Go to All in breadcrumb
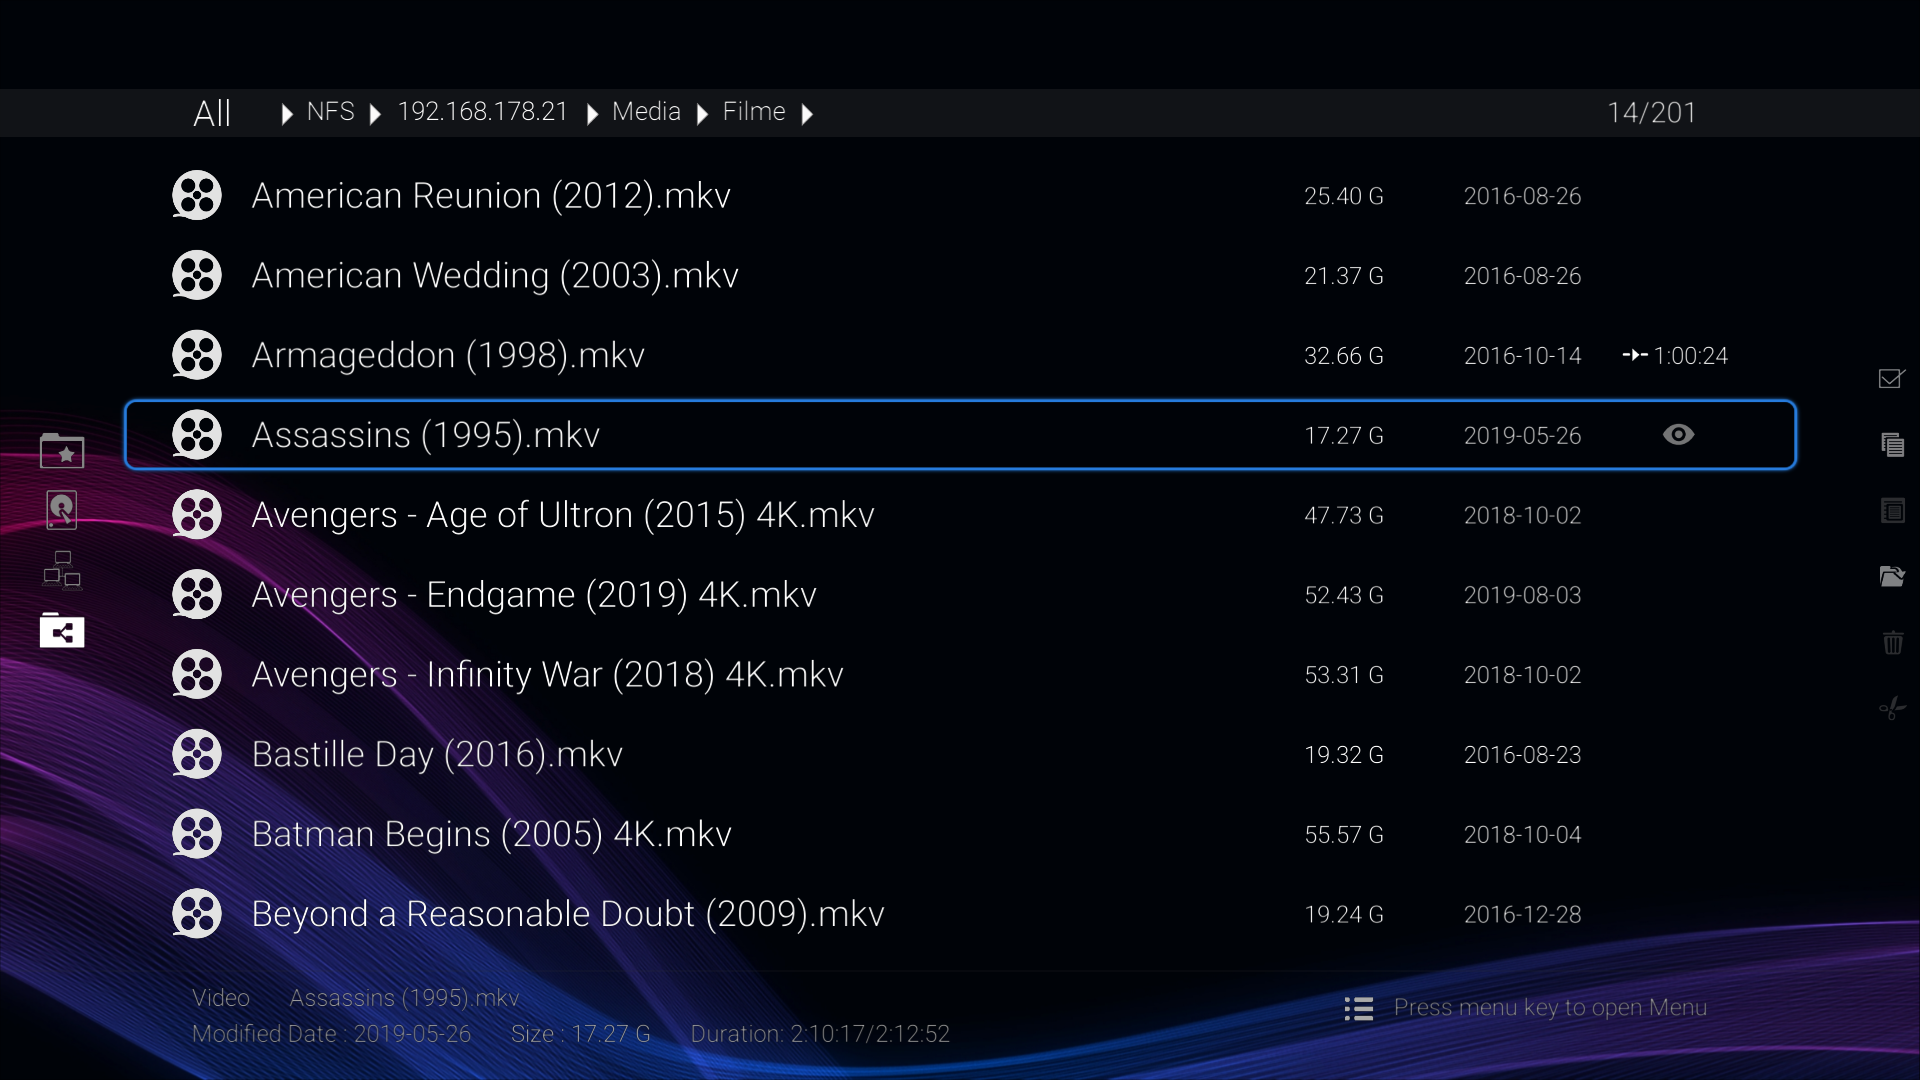 [x=212, y=113]
